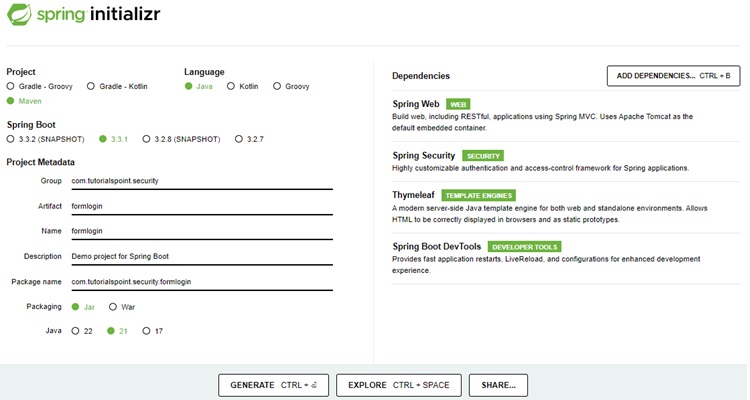Click the Package name field
Viewport: 750px width, 400px height.
(200, 281)
